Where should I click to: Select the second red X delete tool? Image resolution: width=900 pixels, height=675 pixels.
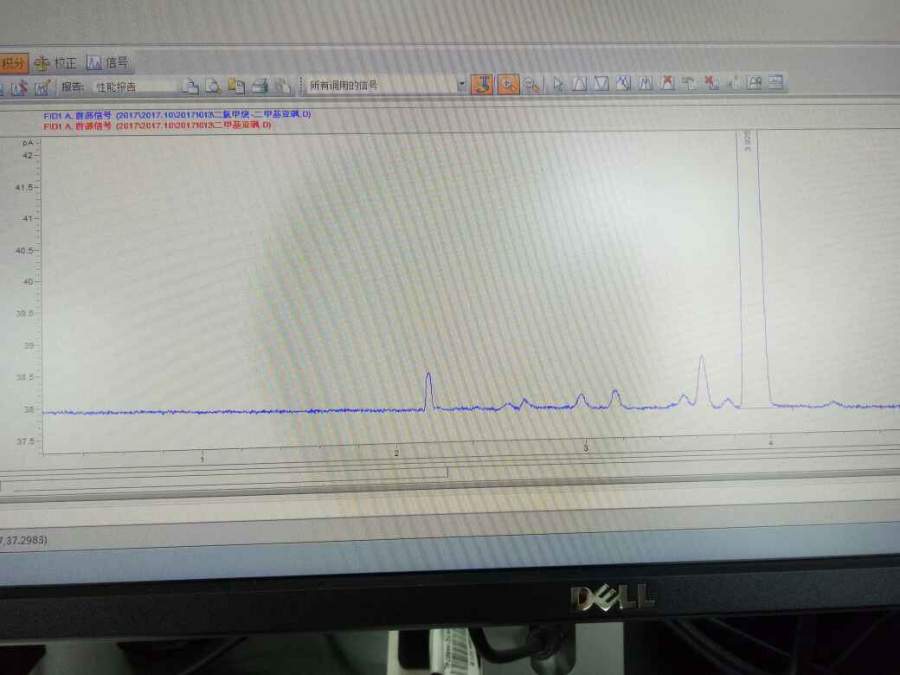tap(711, 83)
